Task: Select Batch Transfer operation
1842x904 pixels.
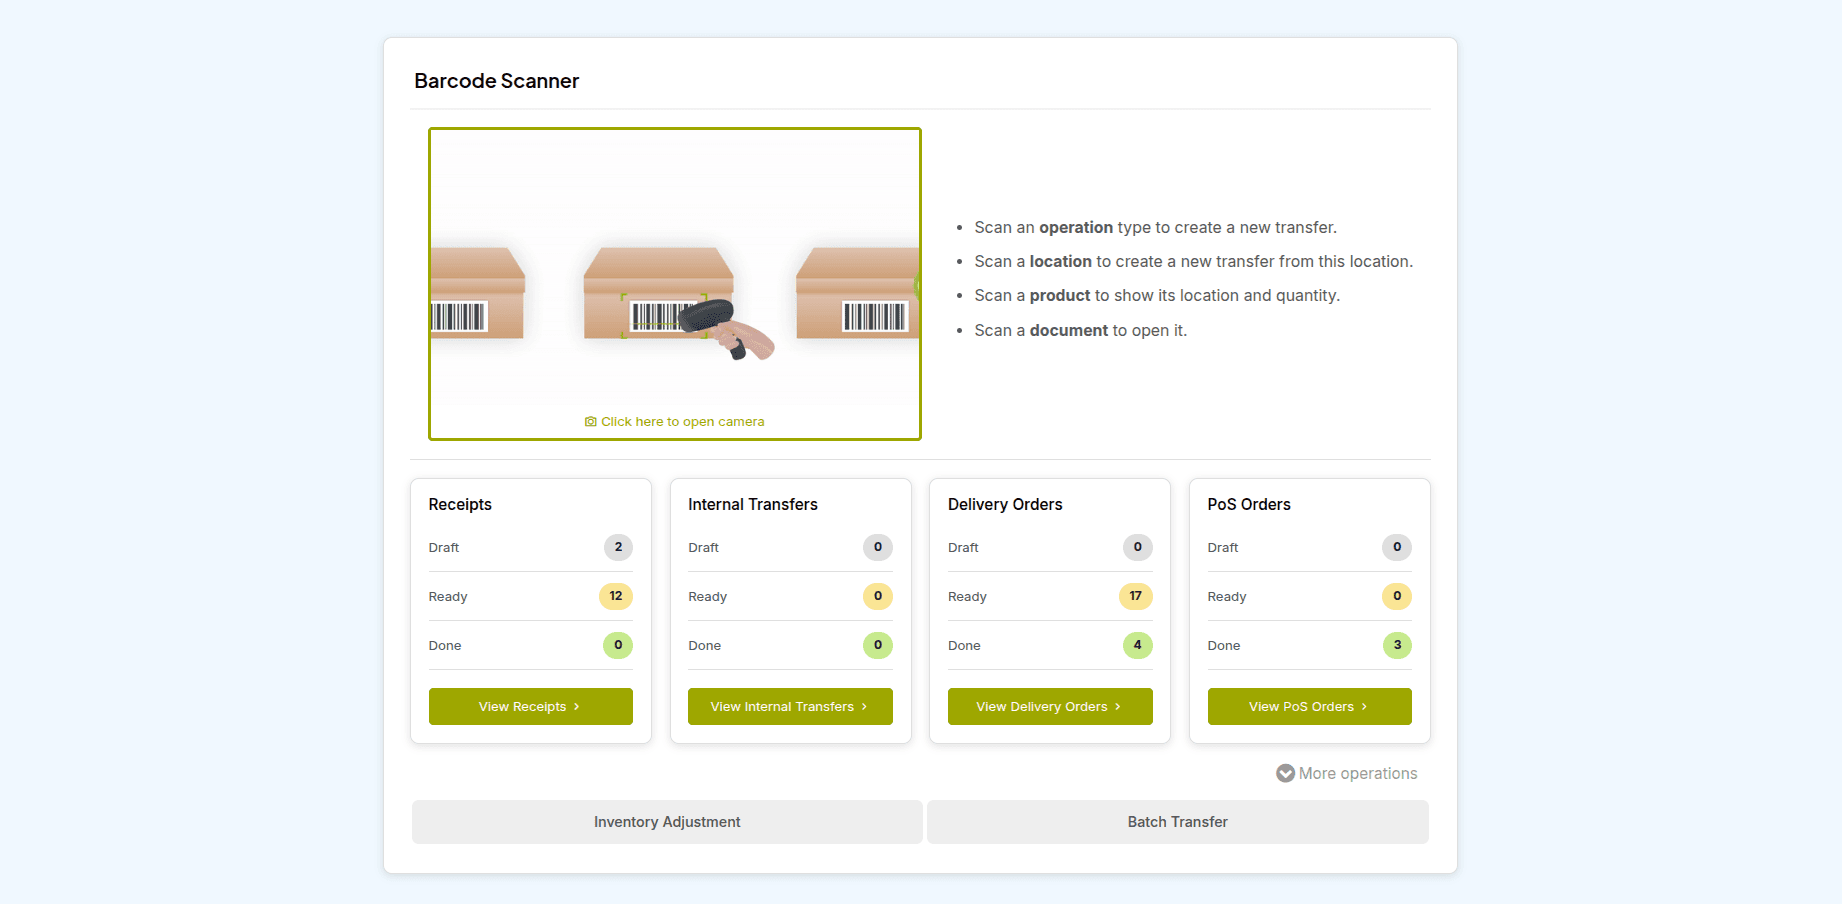Action: (1177, 822)
